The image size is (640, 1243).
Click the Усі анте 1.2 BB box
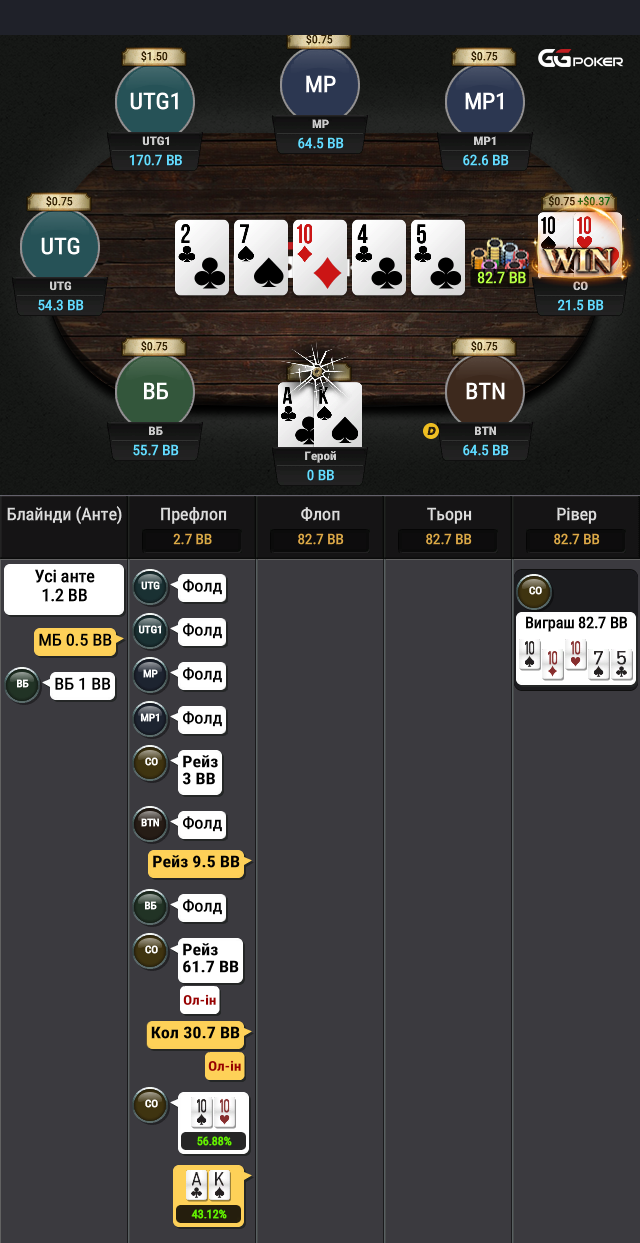[x=64, y=588]
